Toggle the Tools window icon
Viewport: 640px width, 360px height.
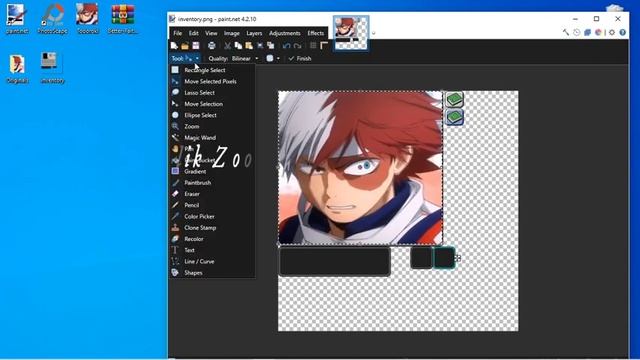point(566,32)
